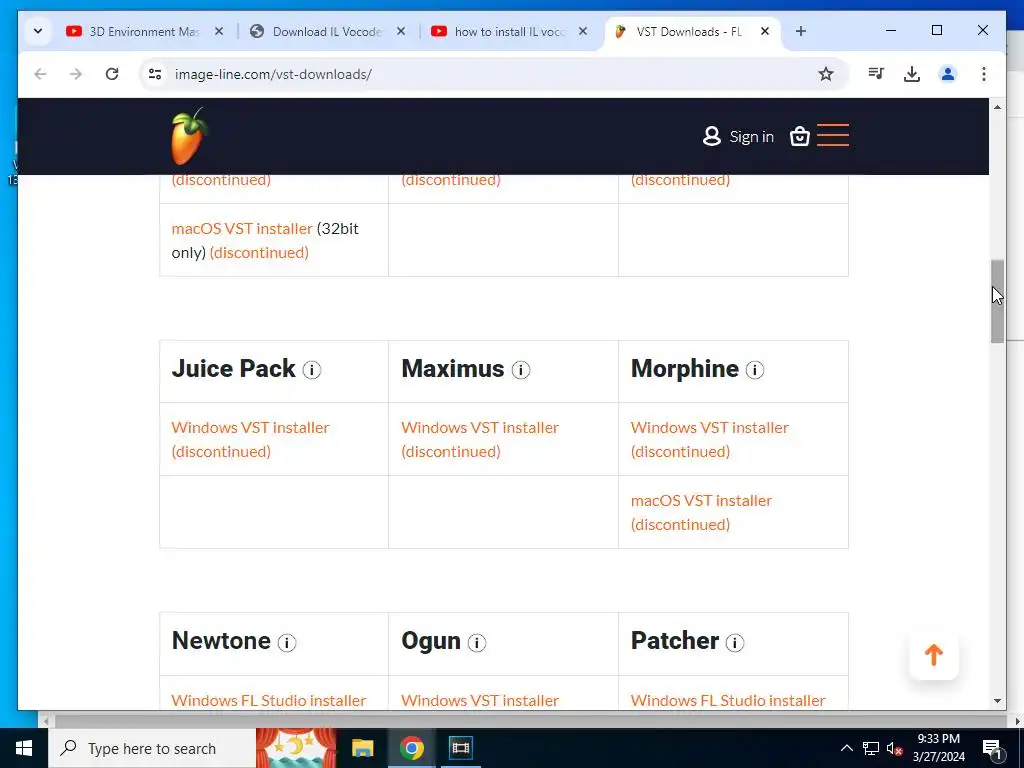Viewport: 1024px width, 768px height.
Task: Click the orange back-to-top arrow button
Action: [x=934, y=655]
